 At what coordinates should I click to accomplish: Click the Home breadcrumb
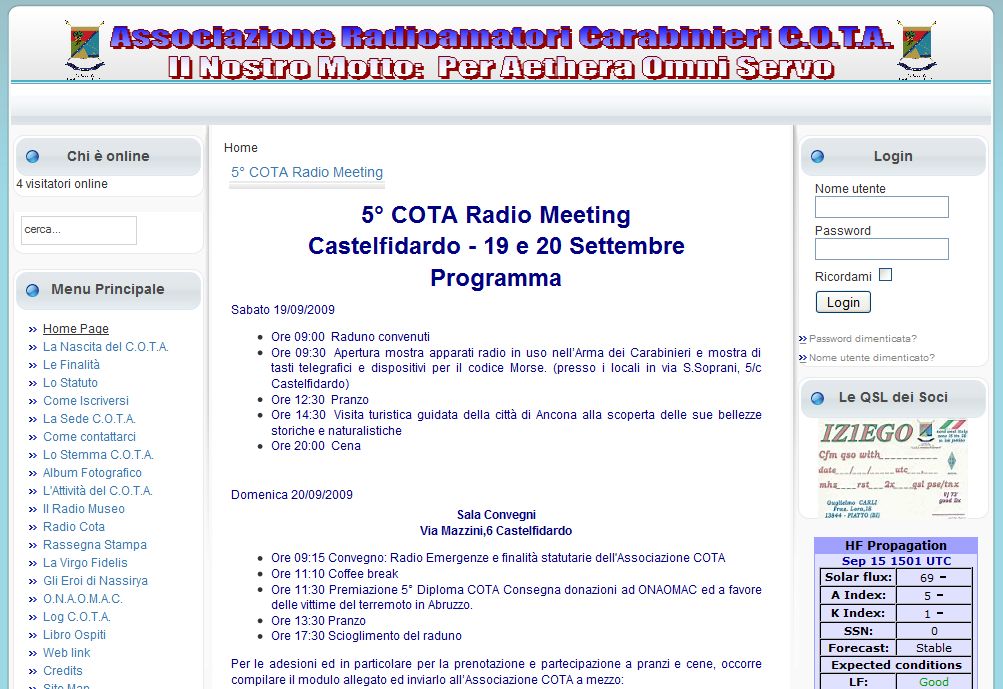241,148
